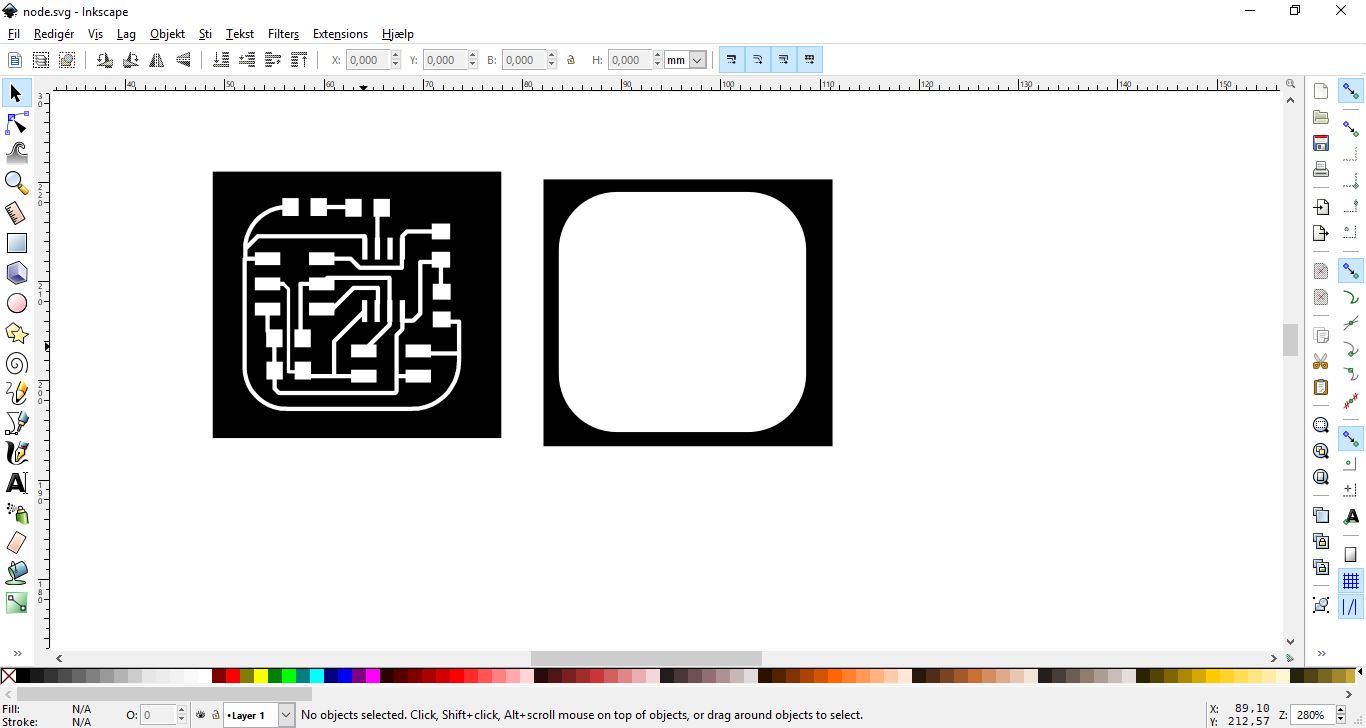Activate the Text tool
This screenshot has height=728, width=1366.
(16, 483)
